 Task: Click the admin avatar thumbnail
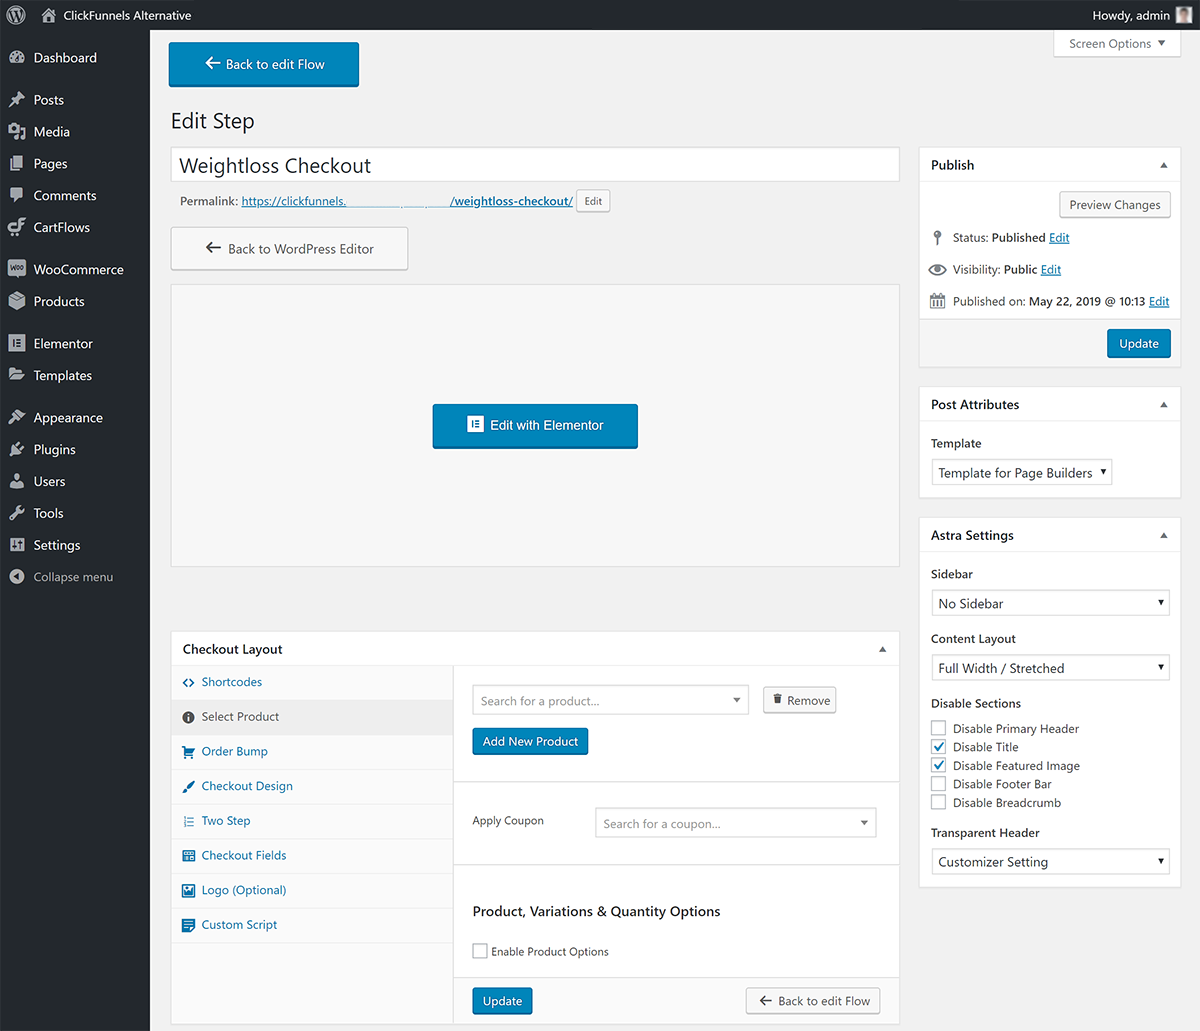(x=1184, y=15)
